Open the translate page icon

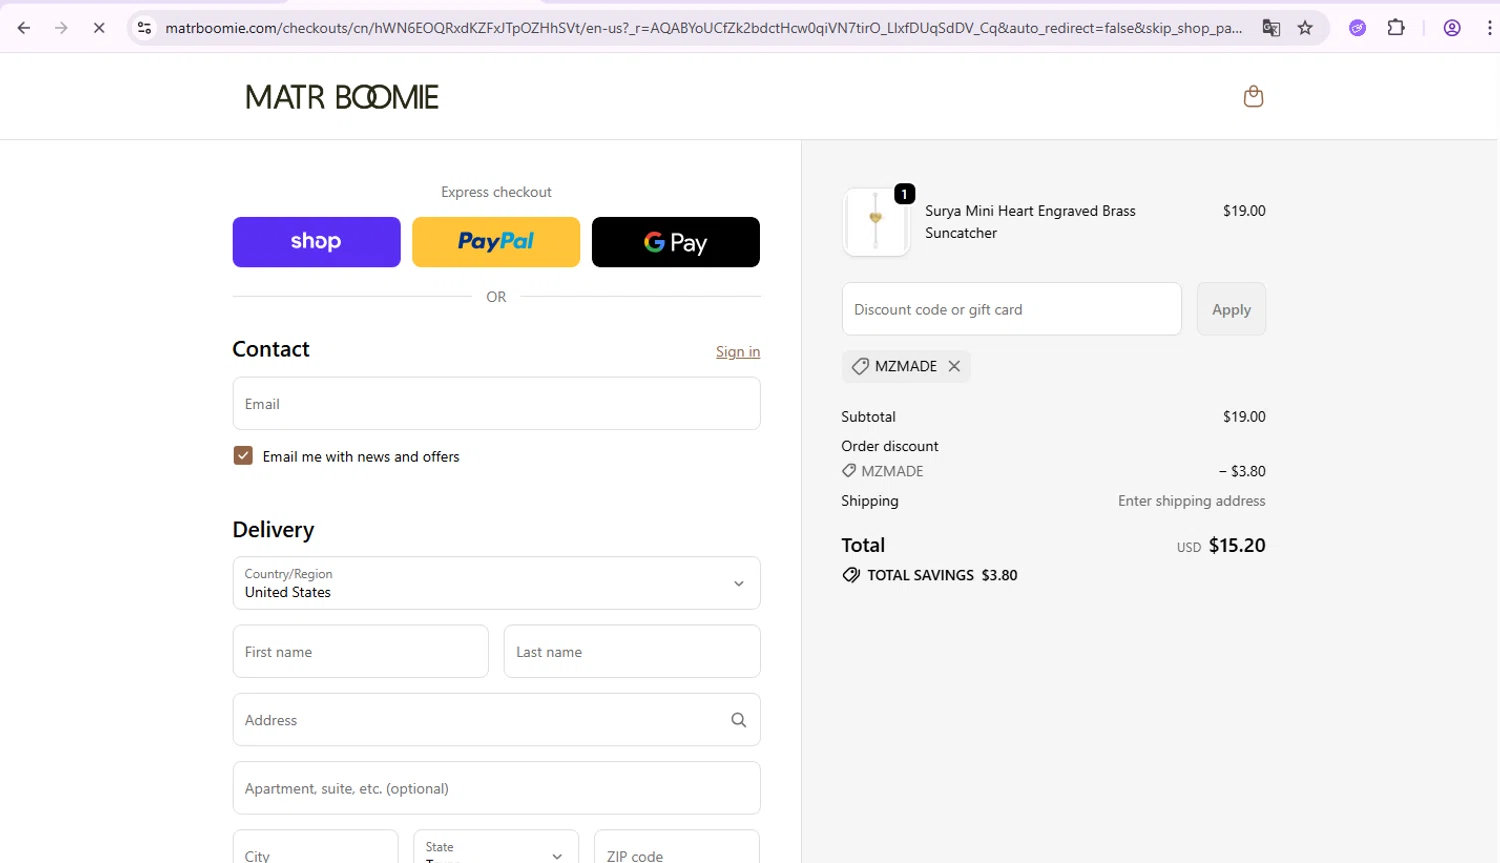[x=1271, y=28]
